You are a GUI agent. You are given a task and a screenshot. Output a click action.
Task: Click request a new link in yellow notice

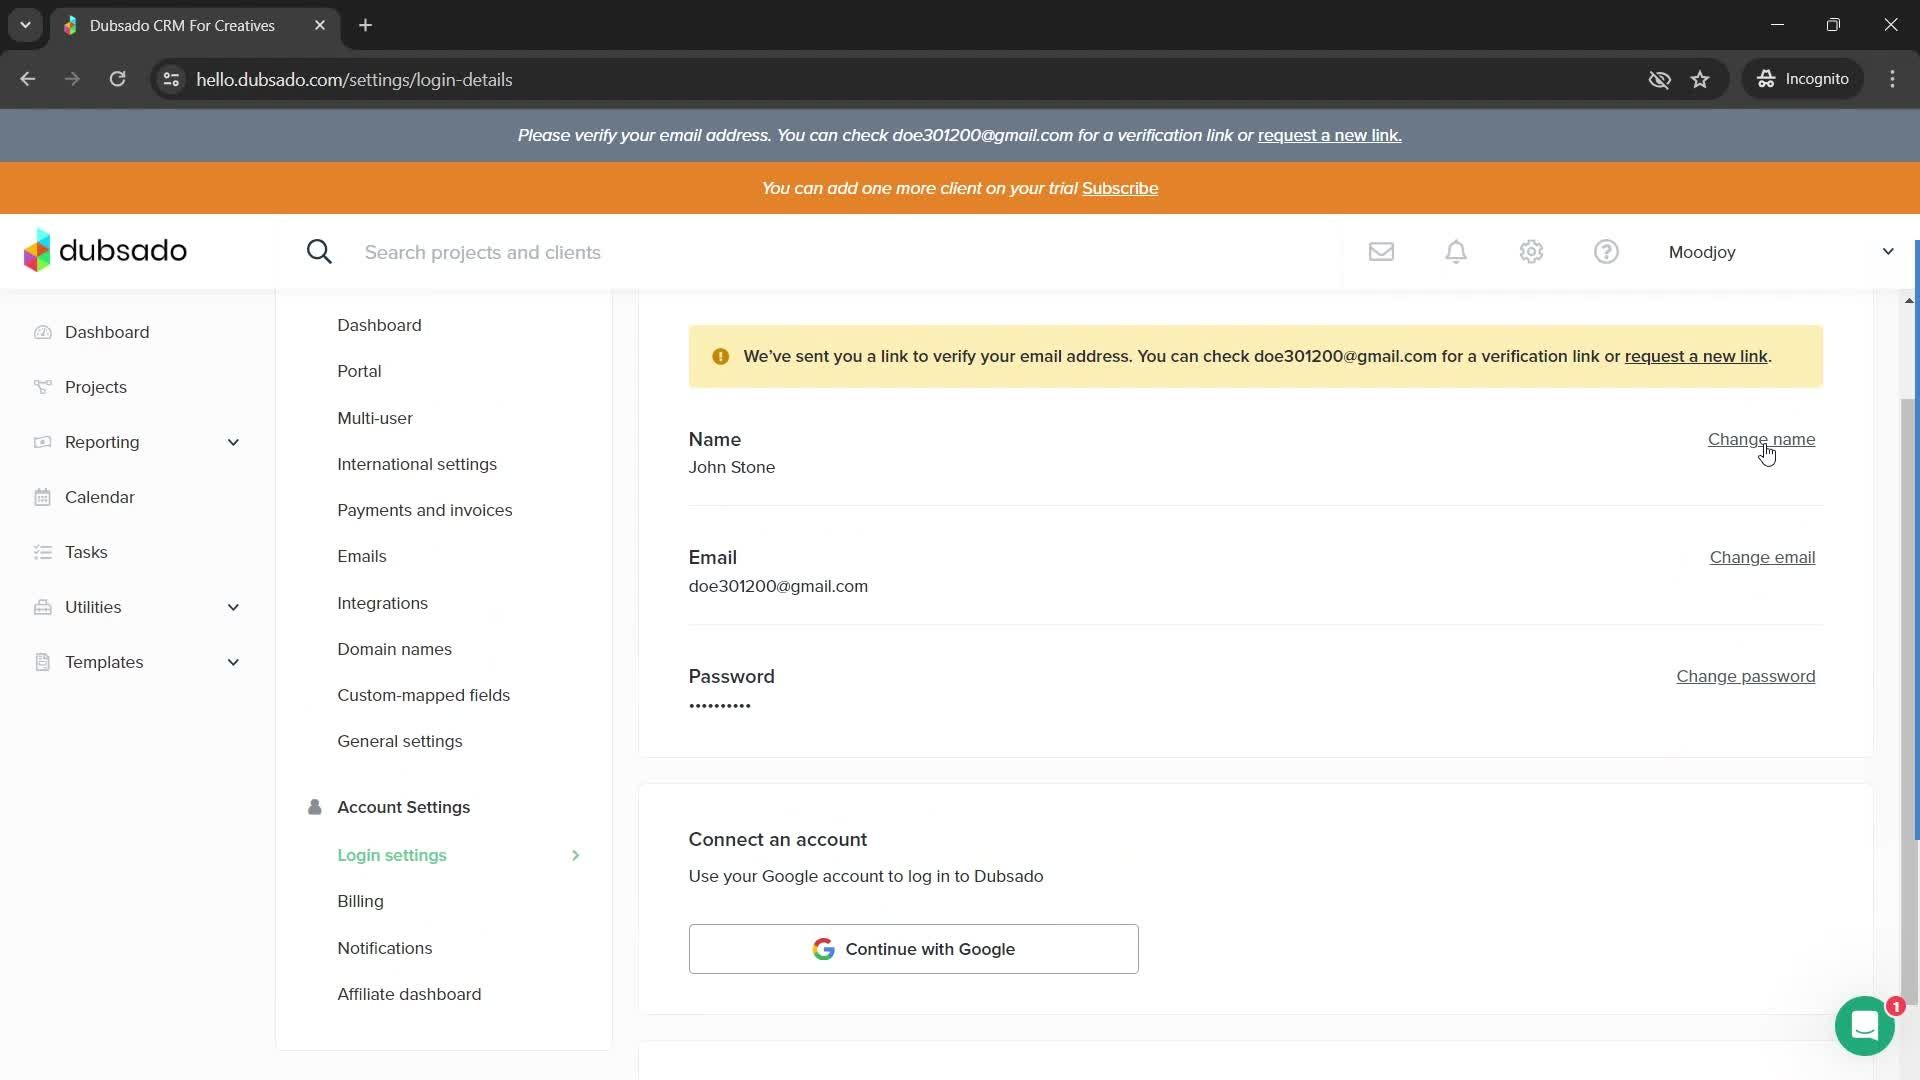click(1696, 356)
